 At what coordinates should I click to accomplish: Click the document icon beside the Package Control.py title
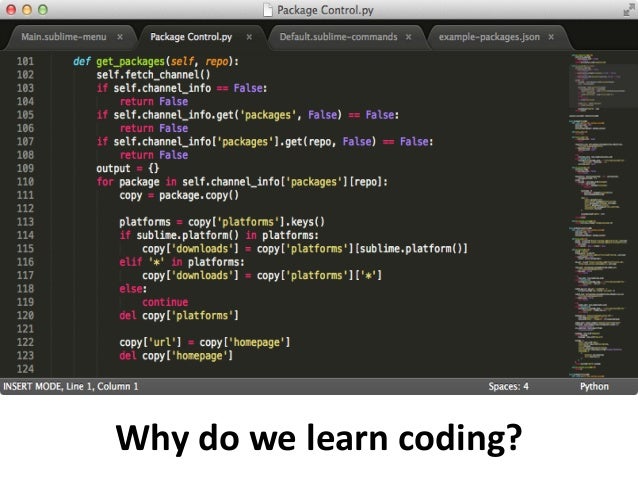(268, 10)
